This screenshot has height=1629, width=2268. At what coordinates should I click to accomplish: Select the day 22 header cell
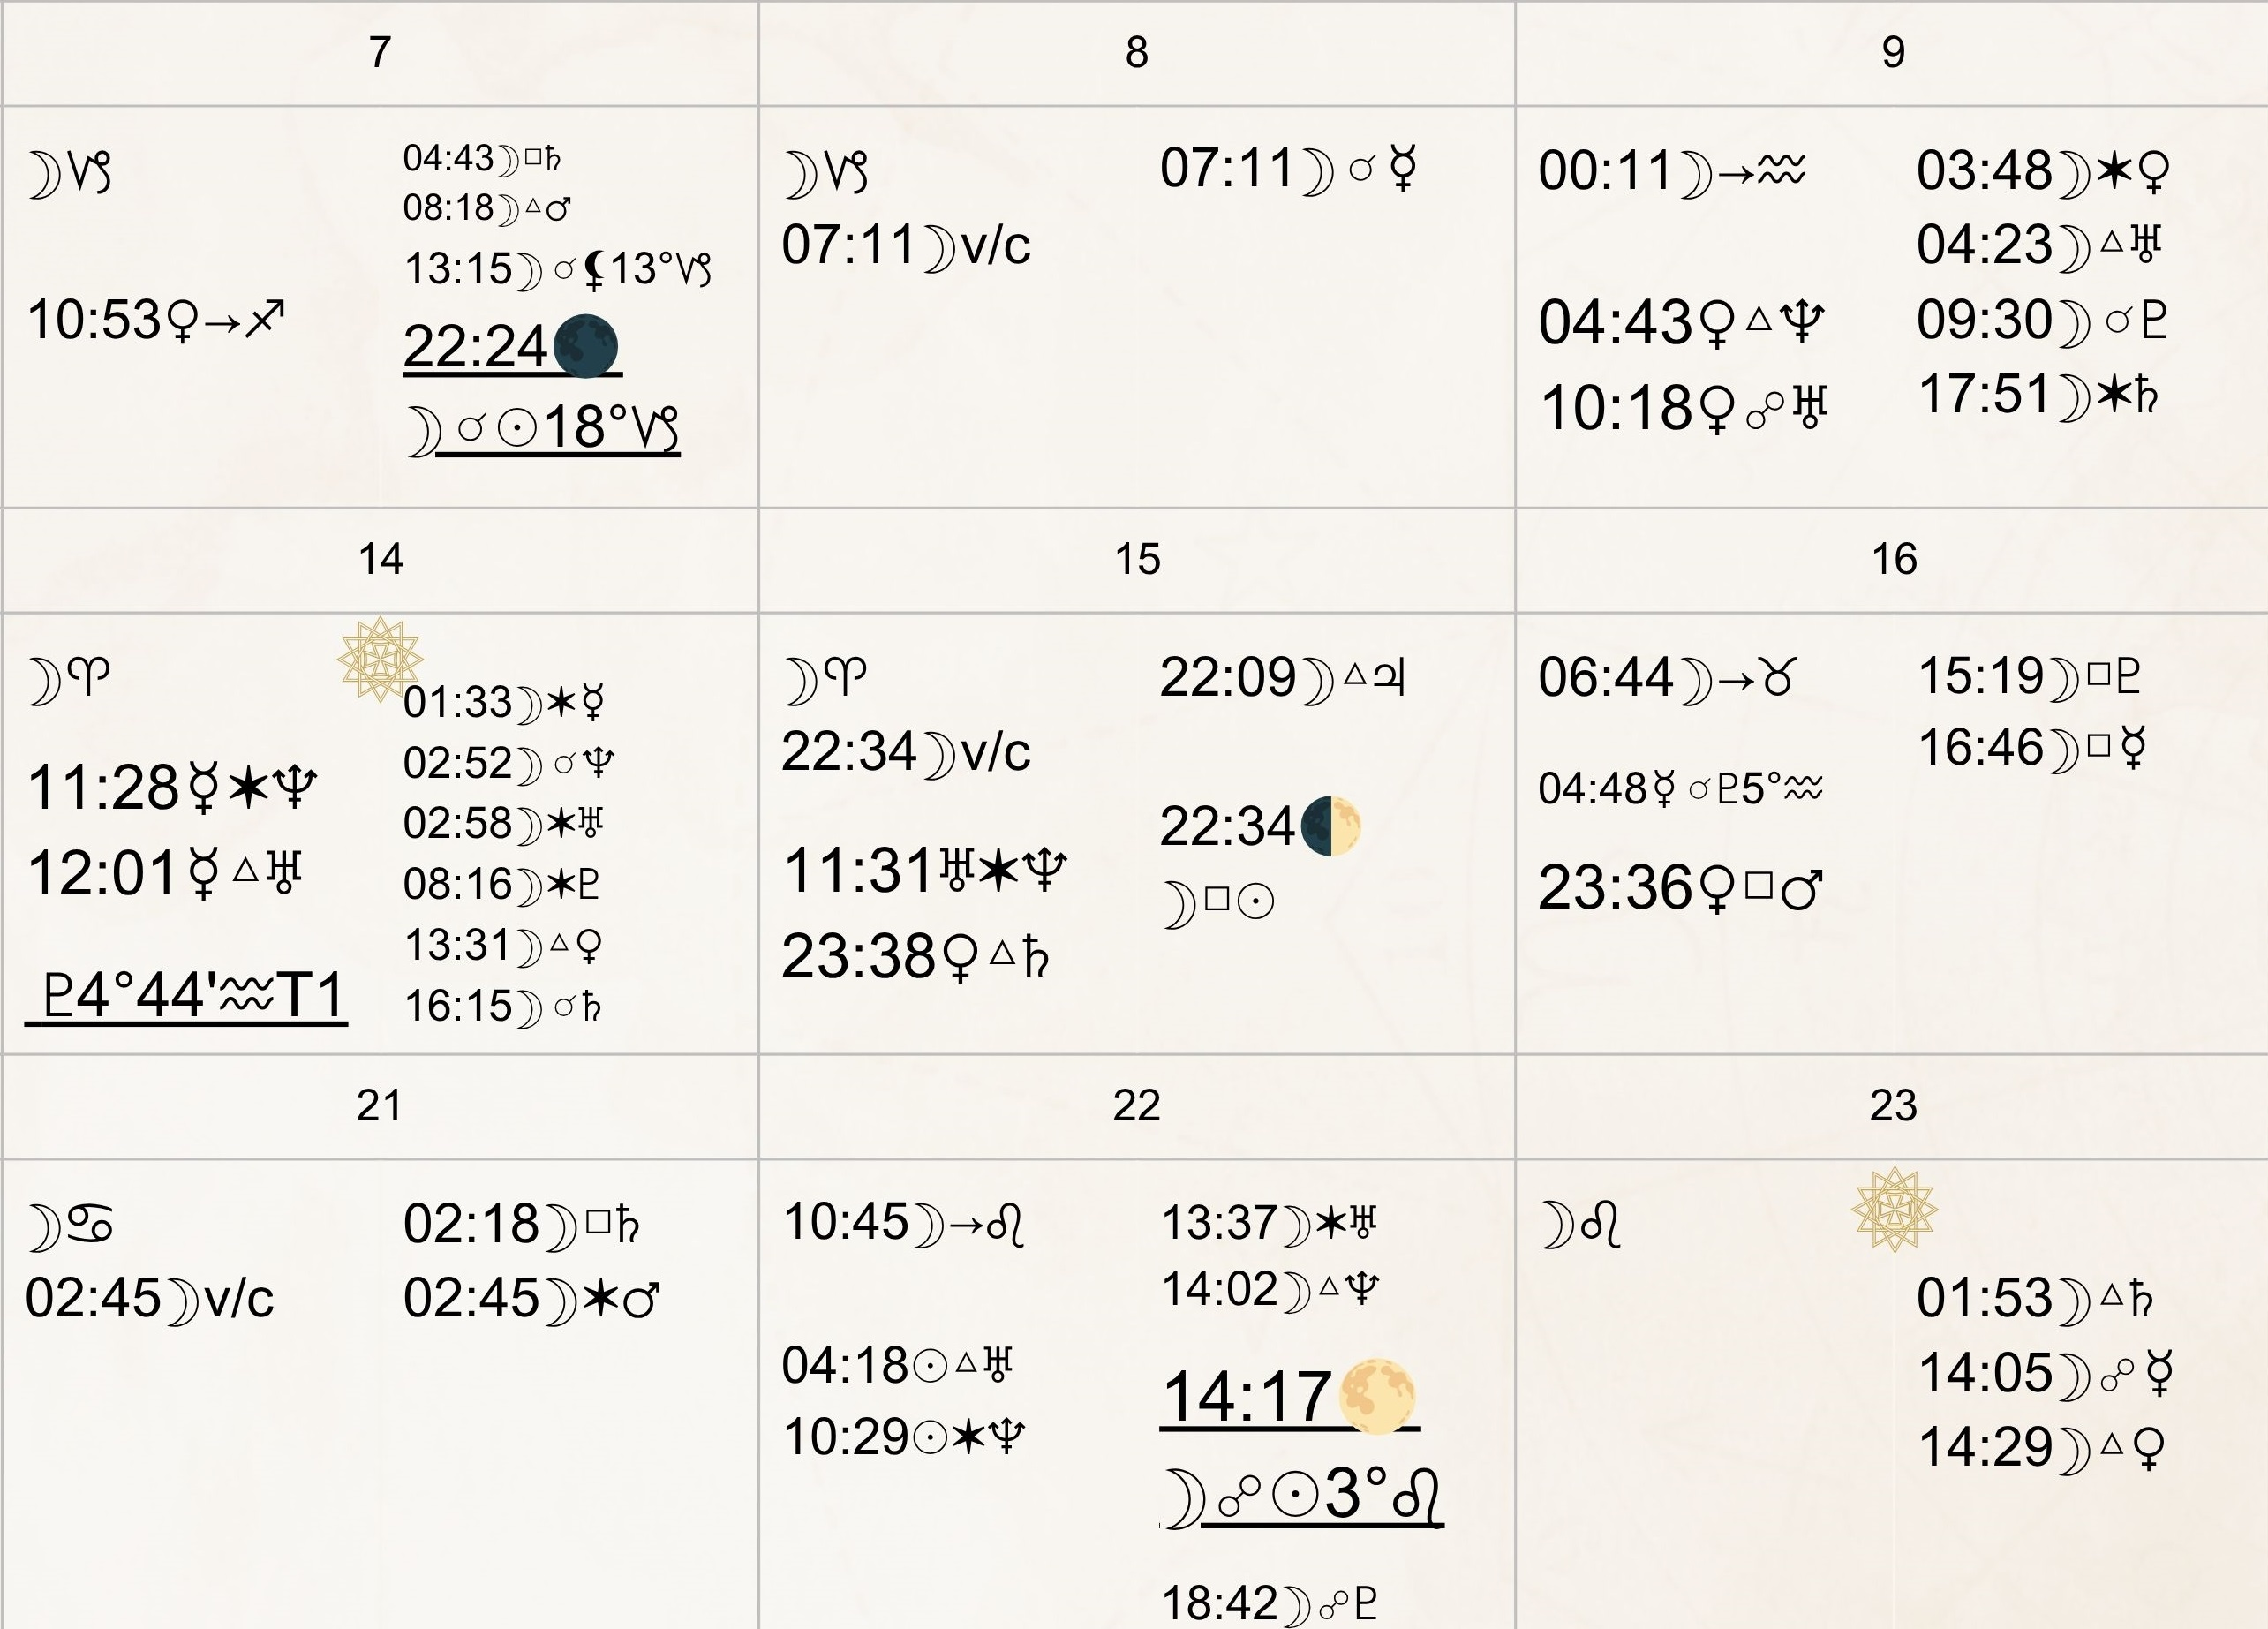coord(1136,1106)
